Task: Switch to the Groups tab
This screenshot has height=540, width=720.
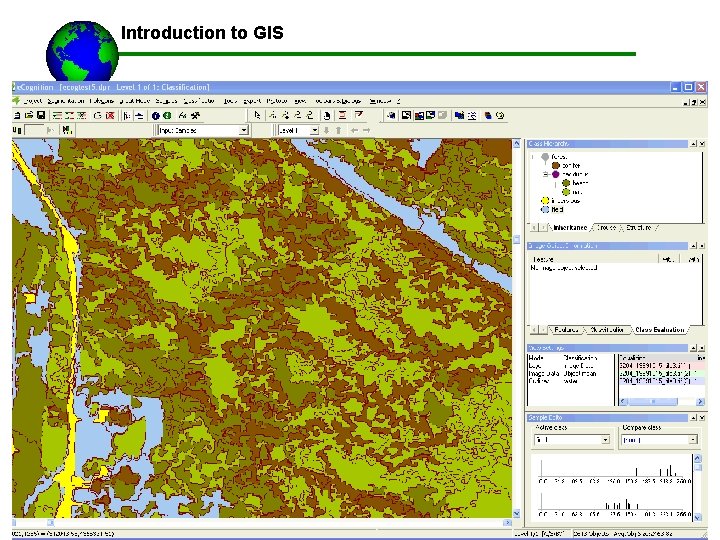Action: click(x=606, y=227)
